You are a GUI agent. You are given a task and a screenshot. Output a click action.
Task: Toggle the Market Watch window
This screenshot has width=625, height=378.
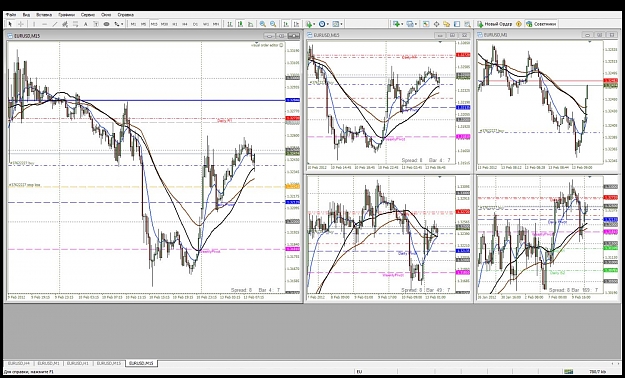click(426, 24)
